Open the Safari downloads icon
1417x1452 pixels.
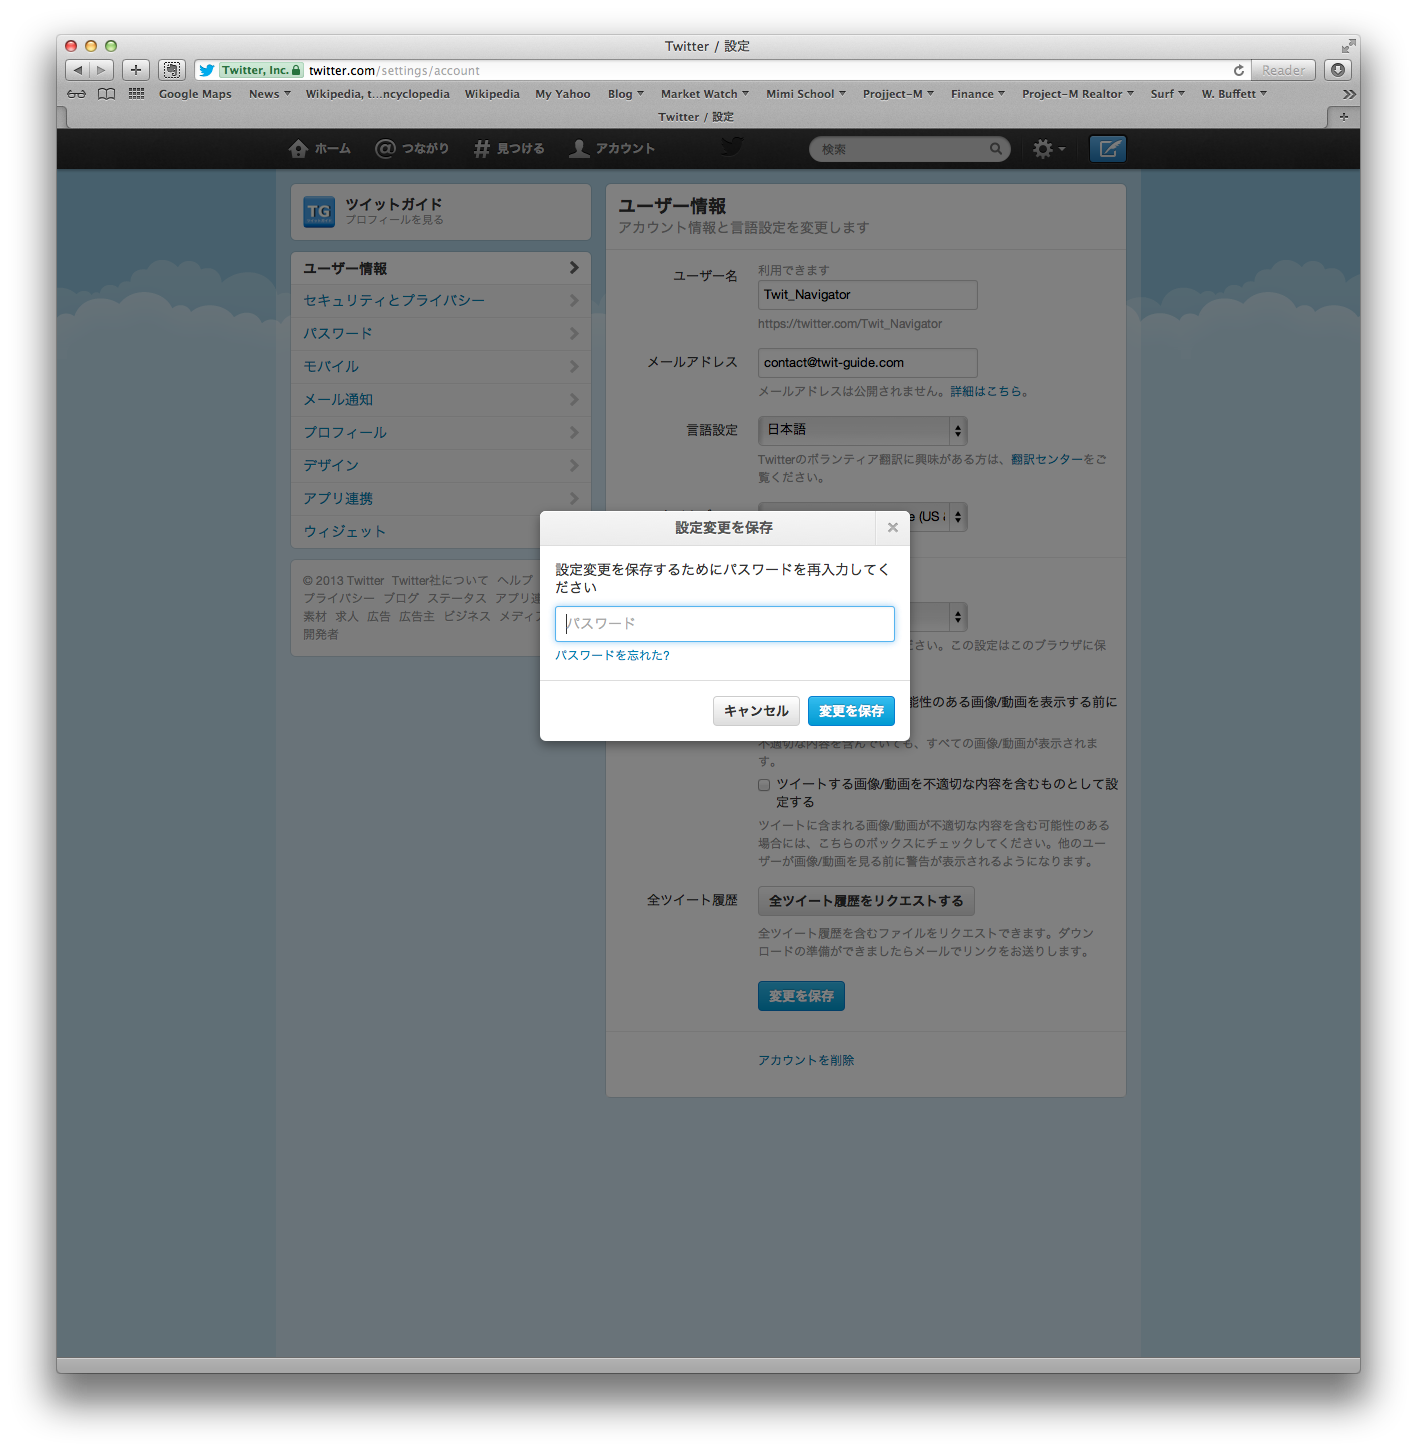(x=1338, y=70)
